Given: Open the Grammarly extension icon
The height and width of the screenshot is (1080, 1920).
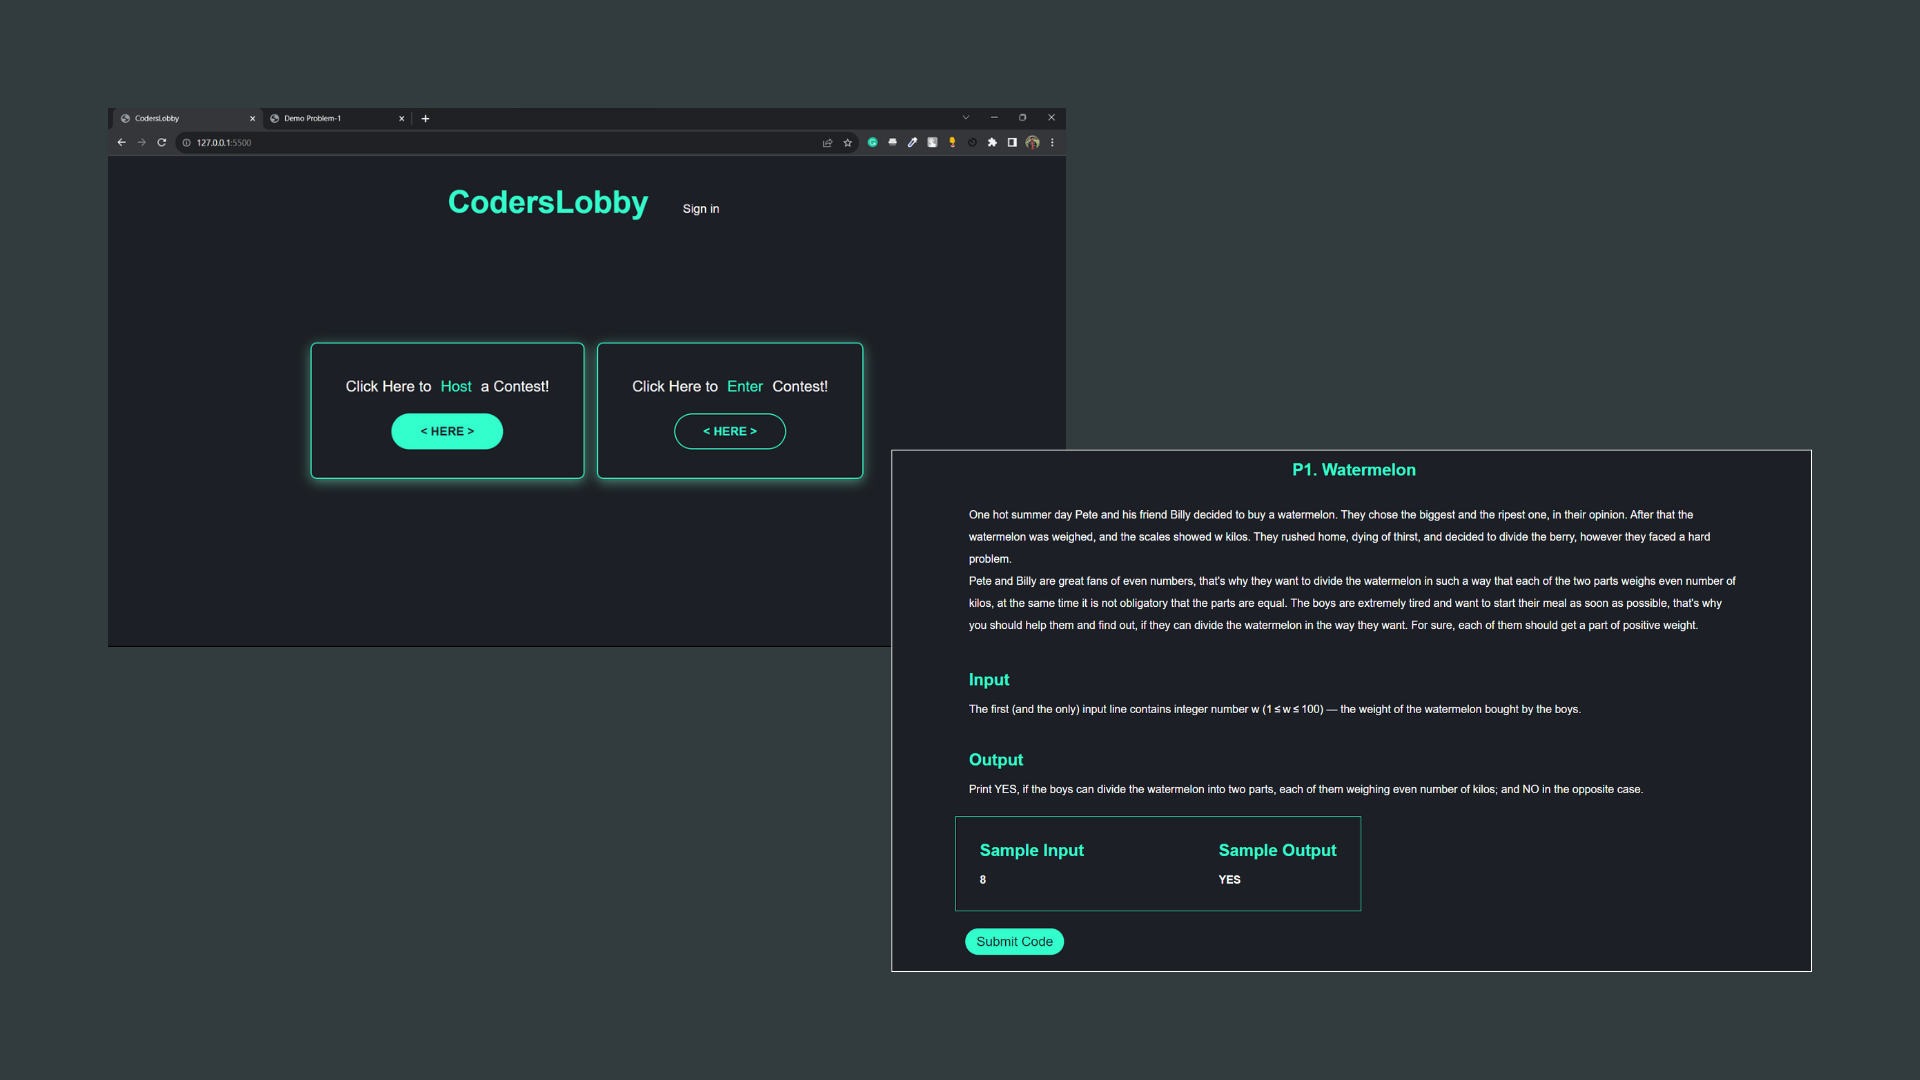Looking at the screenshot, I should coord(873,143).
